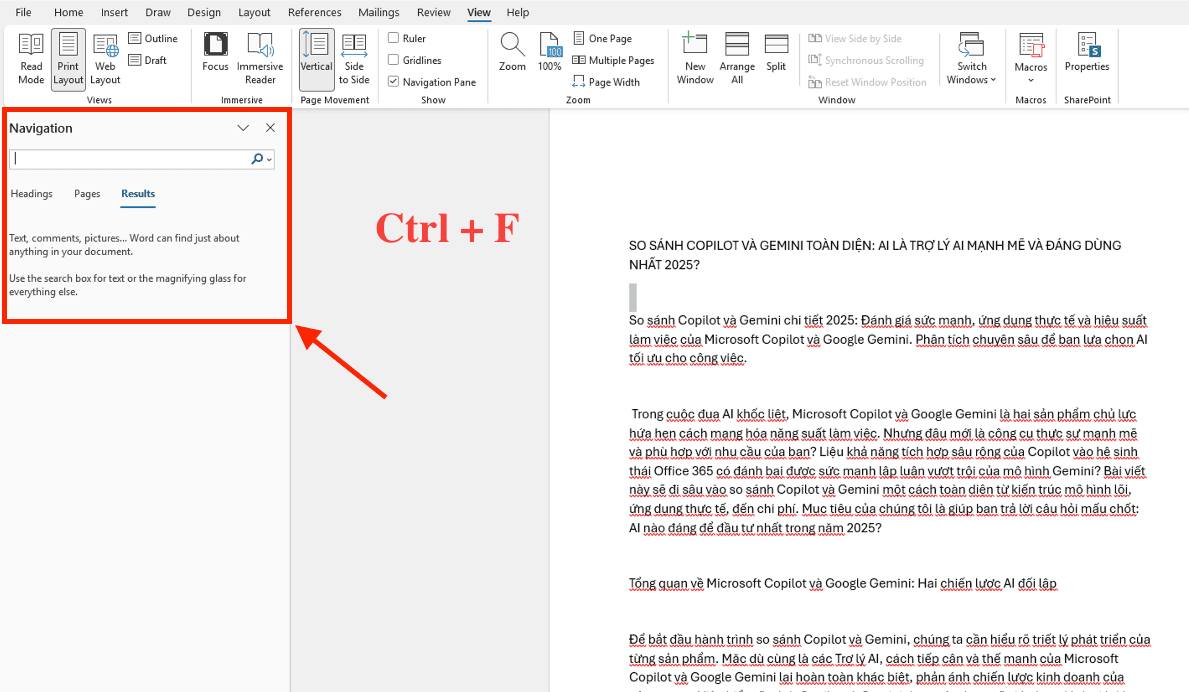Click the Arrange All windows icon
Image resolution: width=1189 pixels, height=692 pixels.
(x=737, y=58)
